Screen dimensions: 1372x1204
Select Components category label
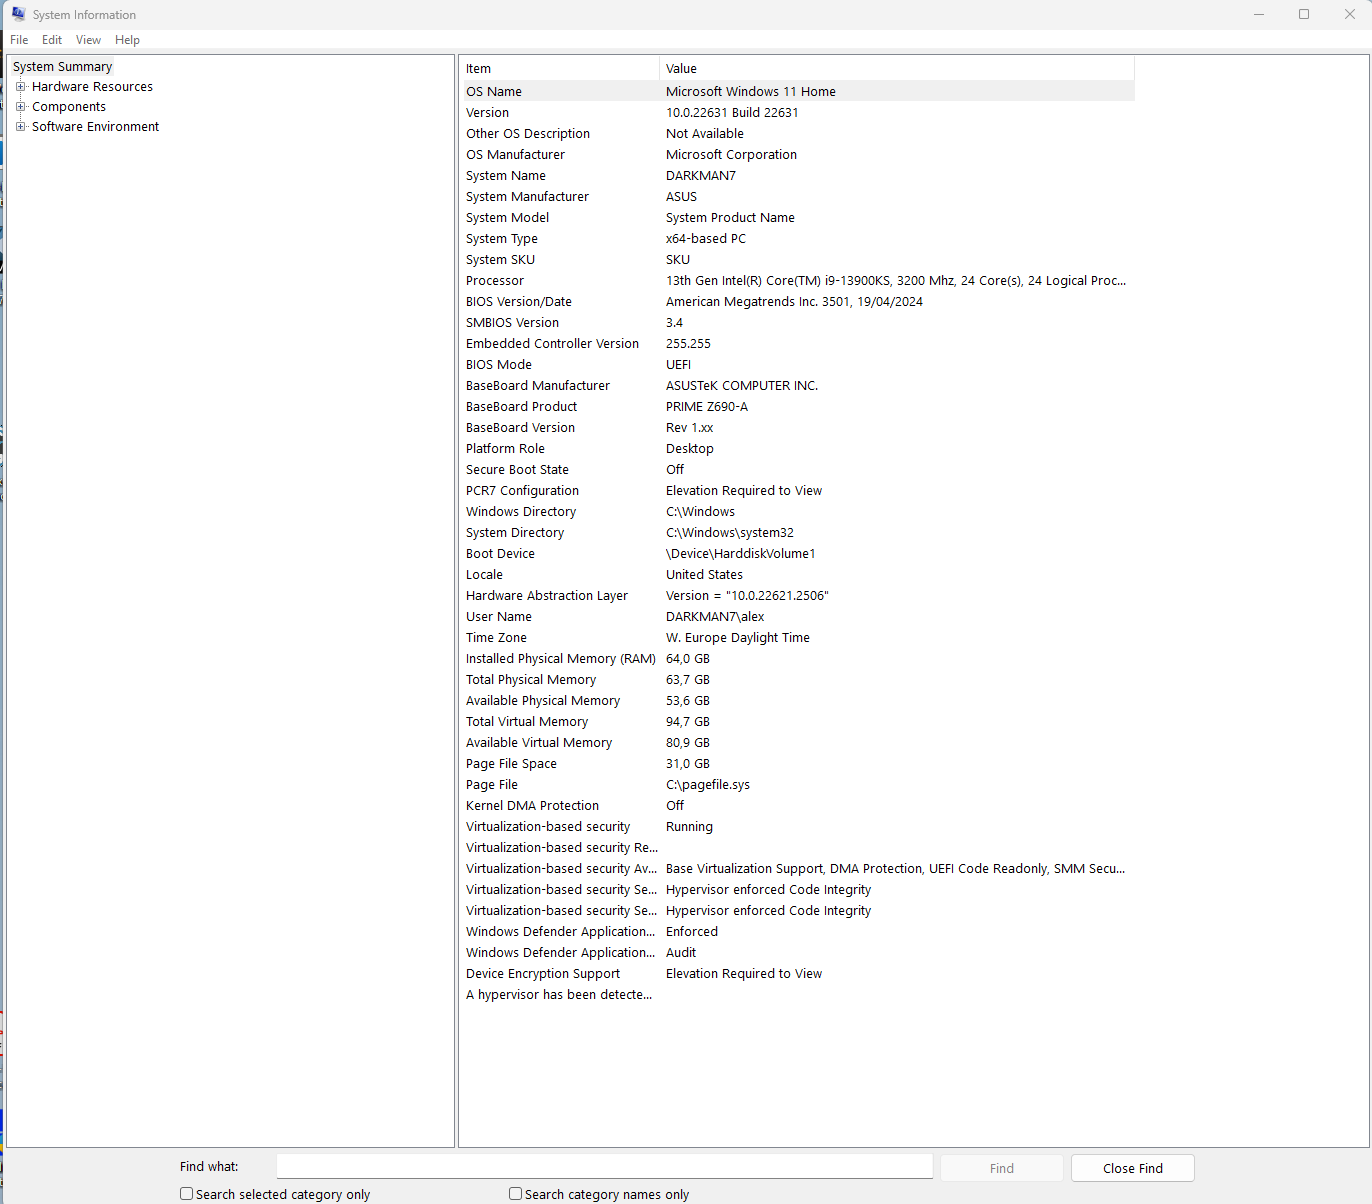click(x=68, y=107)
